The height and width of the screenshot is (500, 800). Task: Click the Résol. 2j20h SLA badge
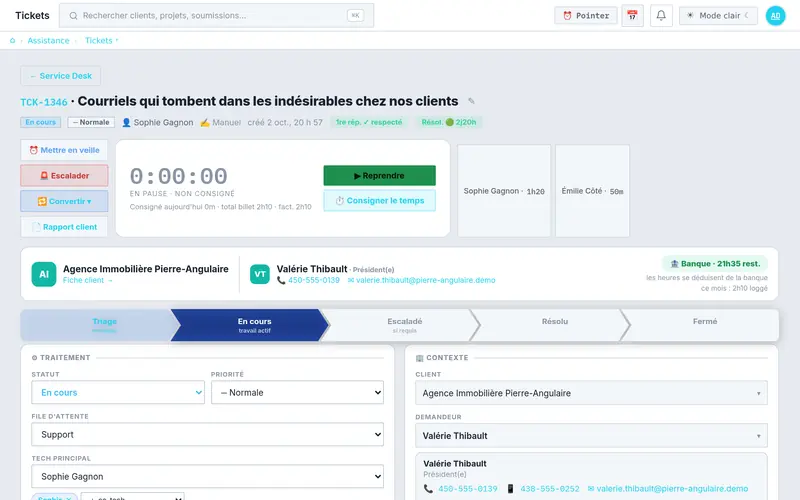(x=448, y=122)
